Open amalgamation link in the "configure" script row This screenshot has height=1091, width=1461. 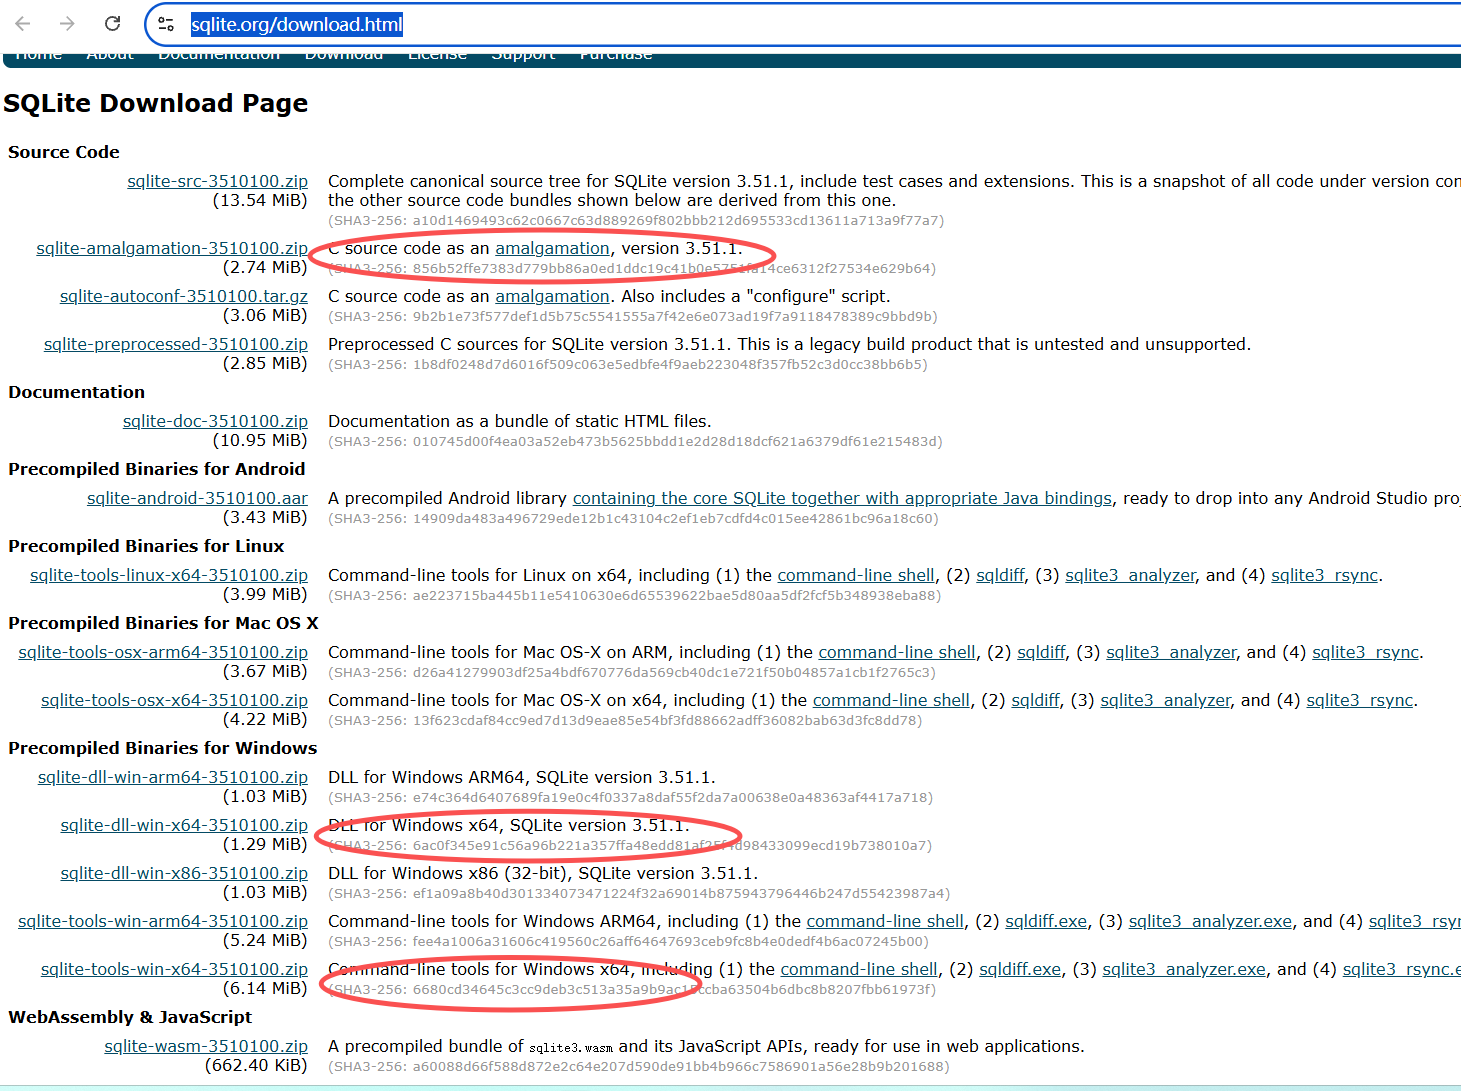pyautogui.click(x=552, y=296)
